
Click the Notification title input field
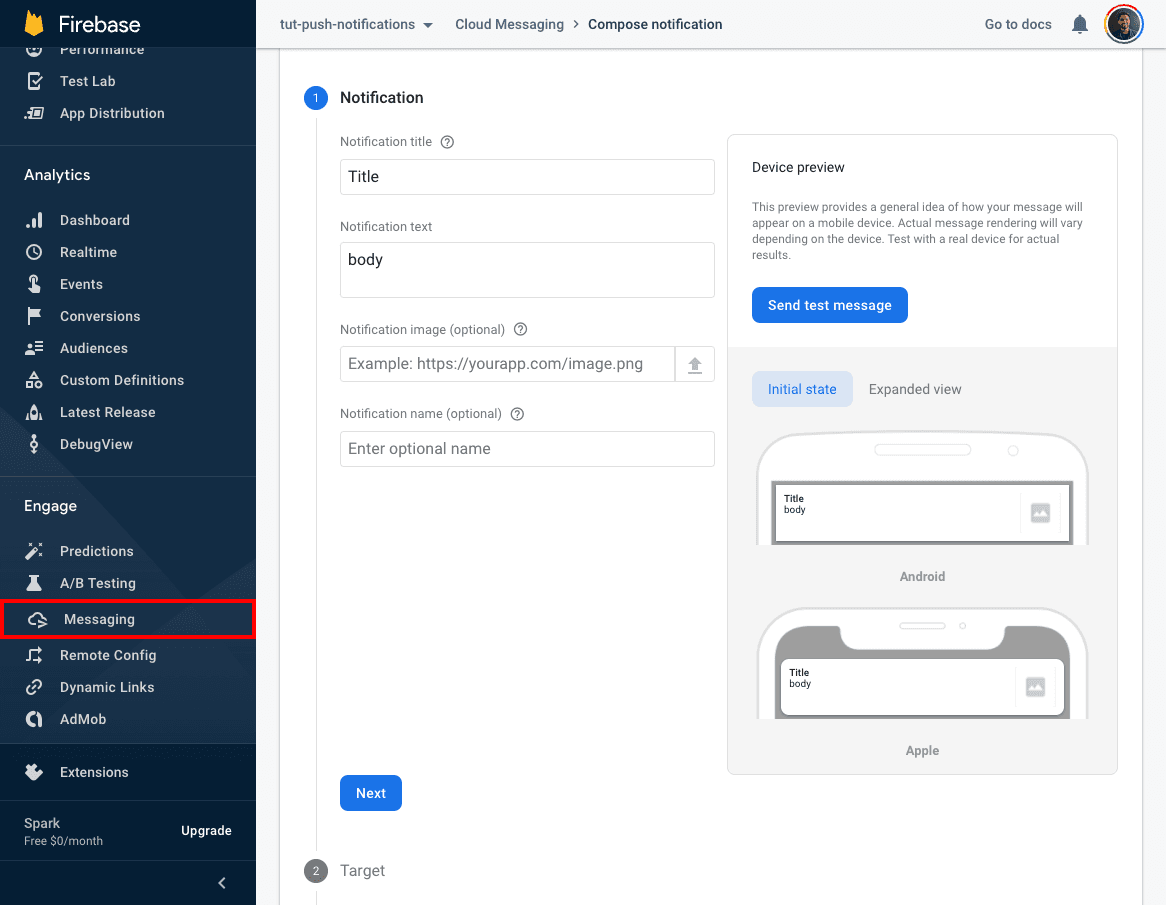click(527, 177)
